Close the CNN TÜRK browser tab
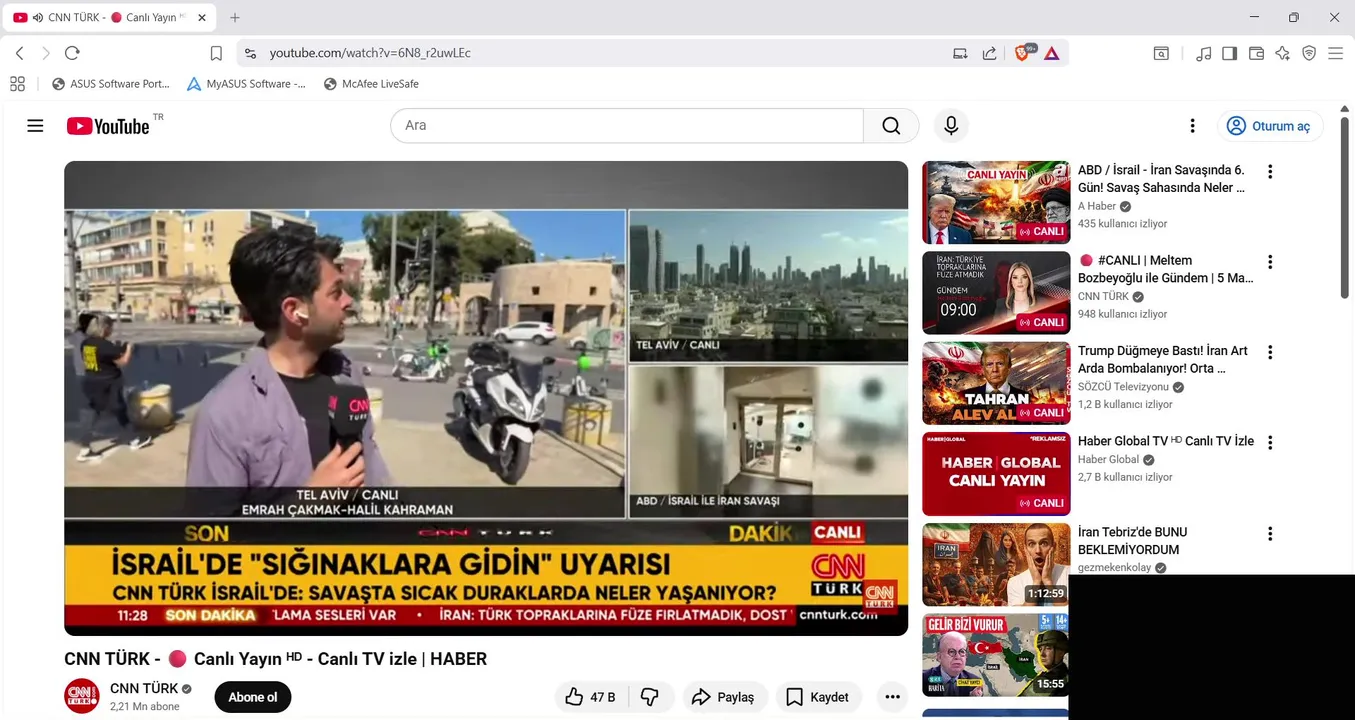1355x720 pixels. coord(202,18)
